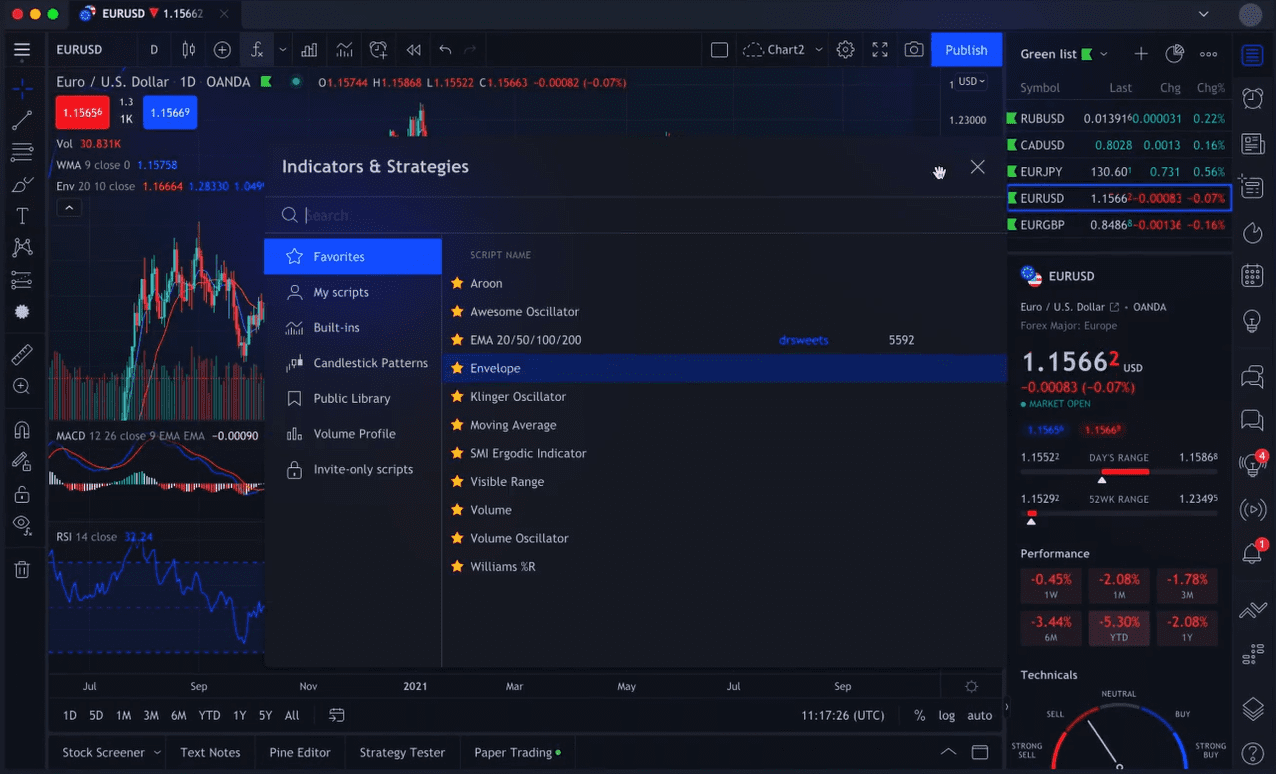The image size is (1276, 774).
Task: Select the 1Y date range
Action: [x=240, y=715]
